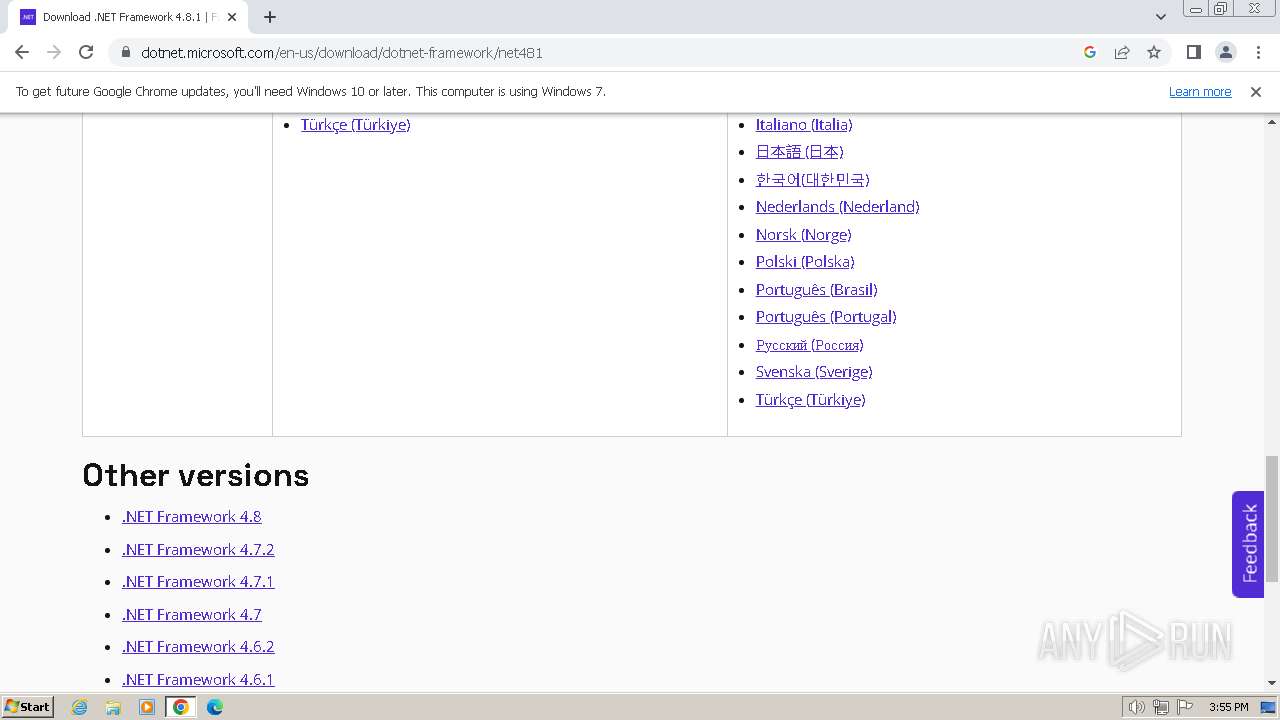The height and width of the screenshot is (720, 1280).
Task: Open Português (Brasil) language pack
Action: [x=817, y=289]
